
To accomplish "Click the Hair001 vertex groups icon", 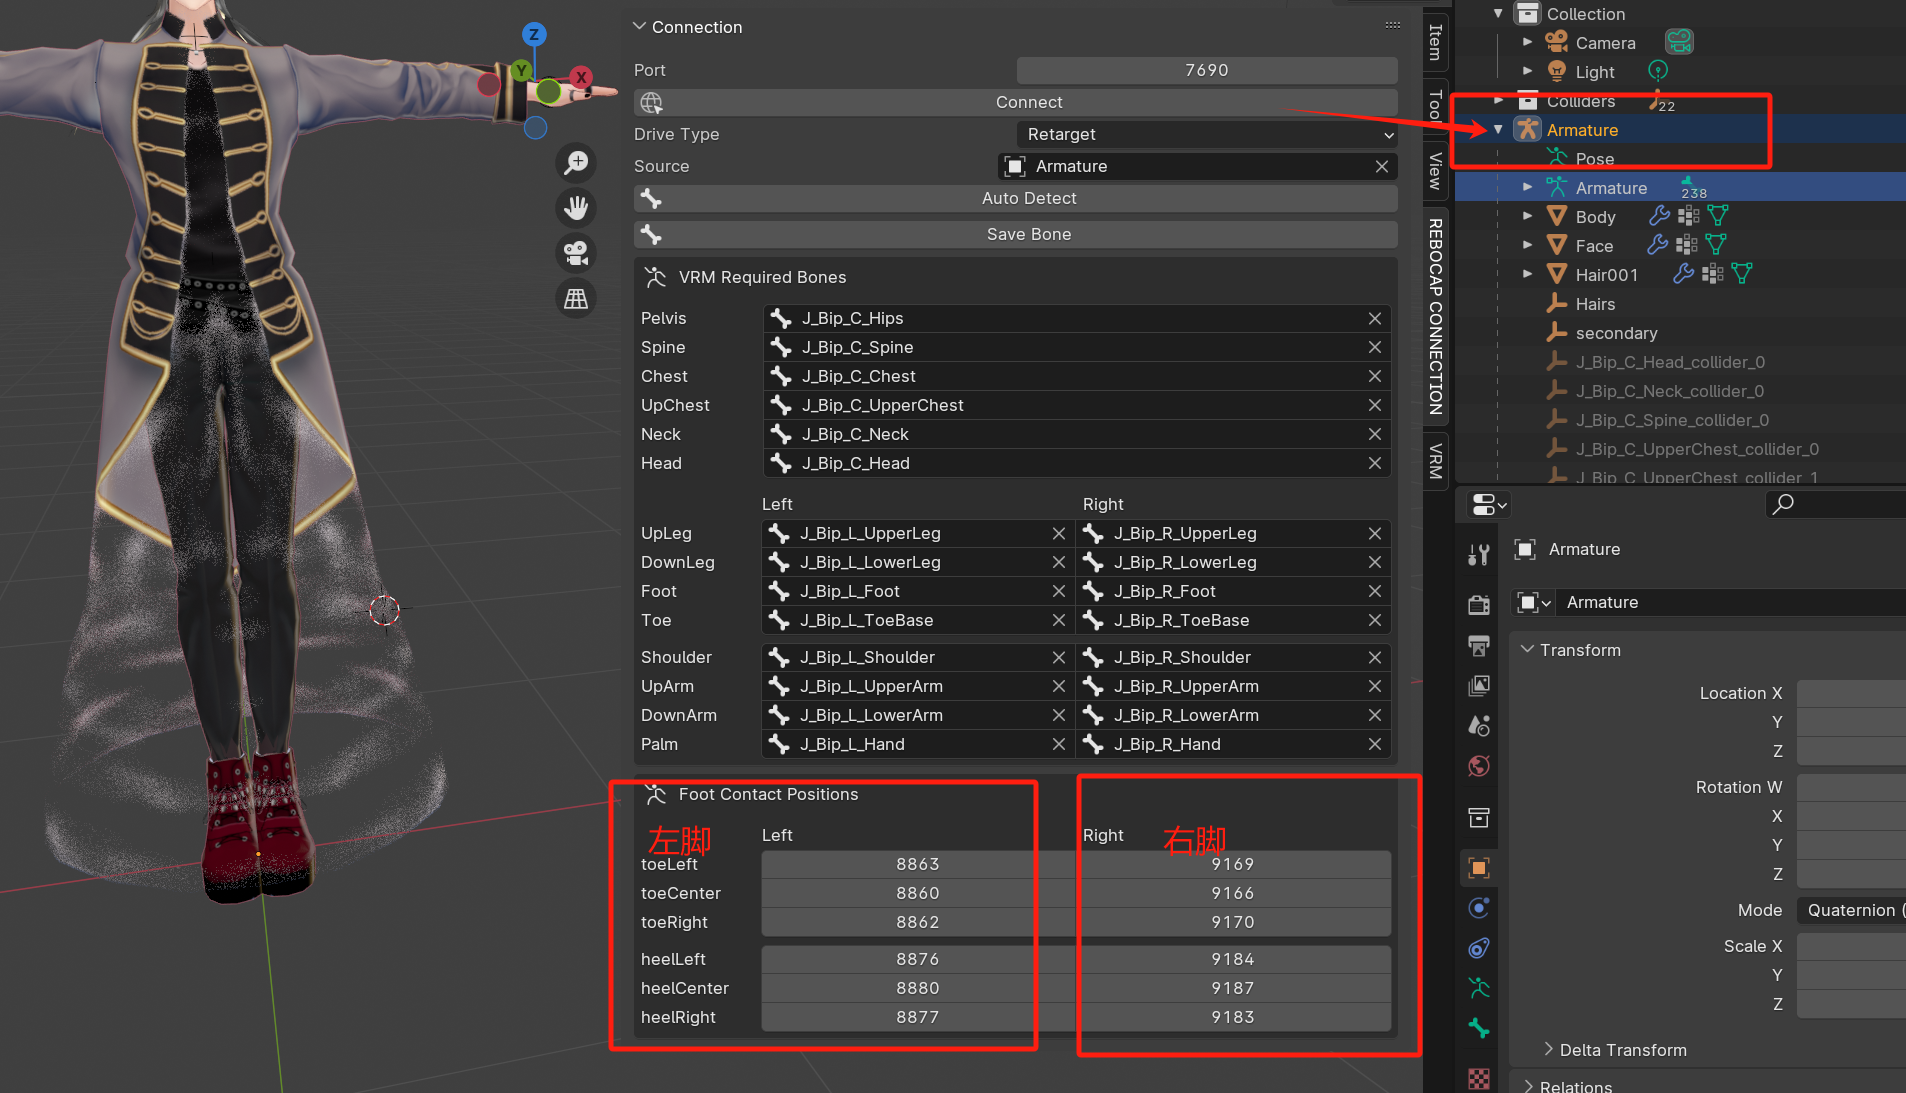I will [1712, 274].
